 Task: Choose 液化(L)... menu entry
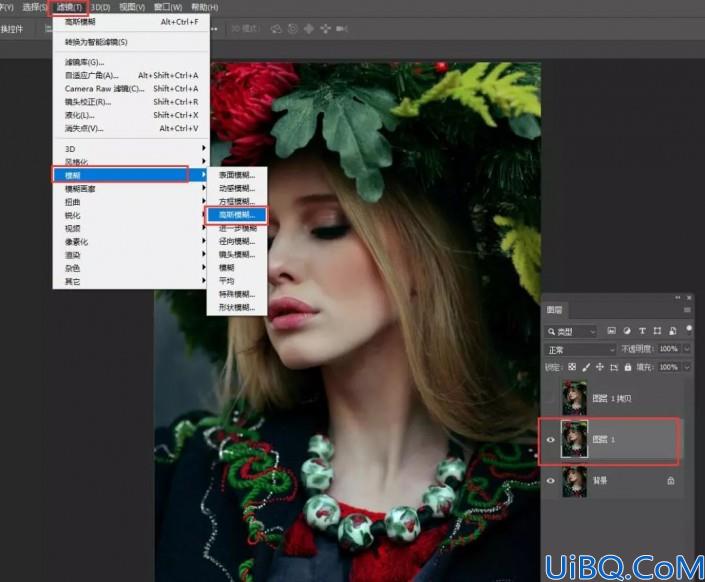coord(131,115)
